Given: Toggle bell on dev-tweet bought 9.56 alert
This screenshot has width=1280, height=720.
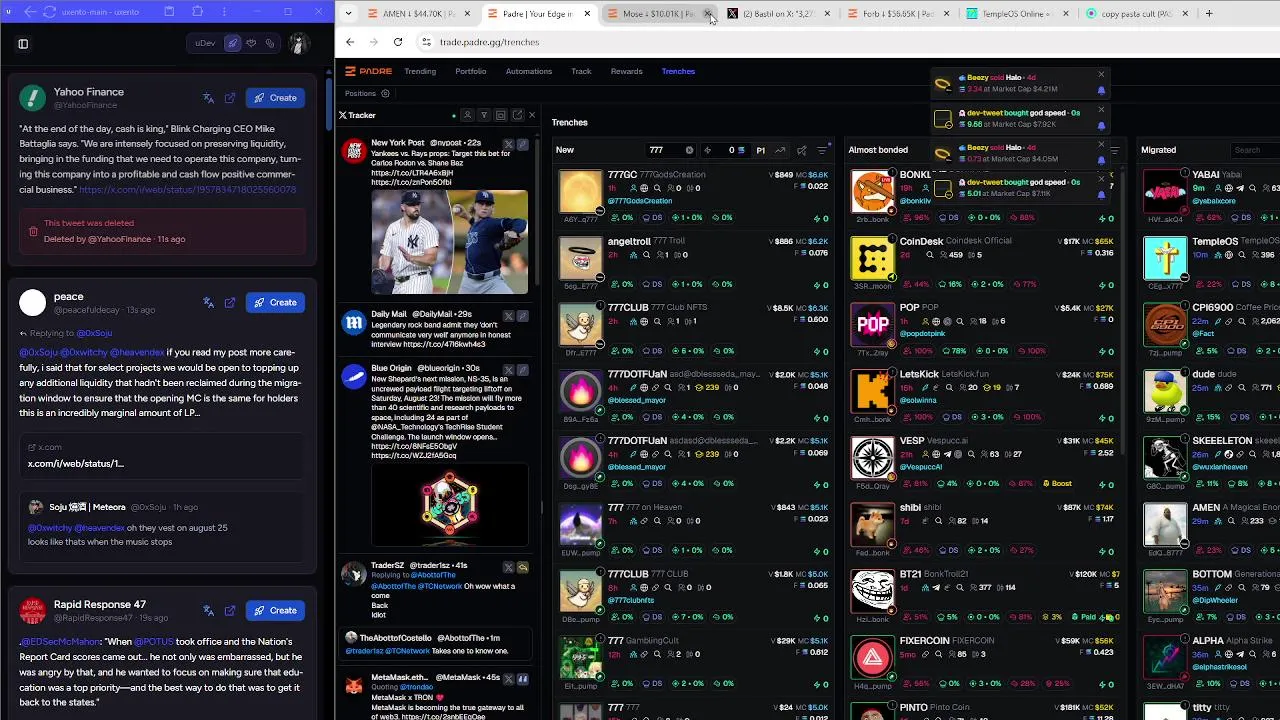Looking at the screenshot, I should pos(1101,125).
